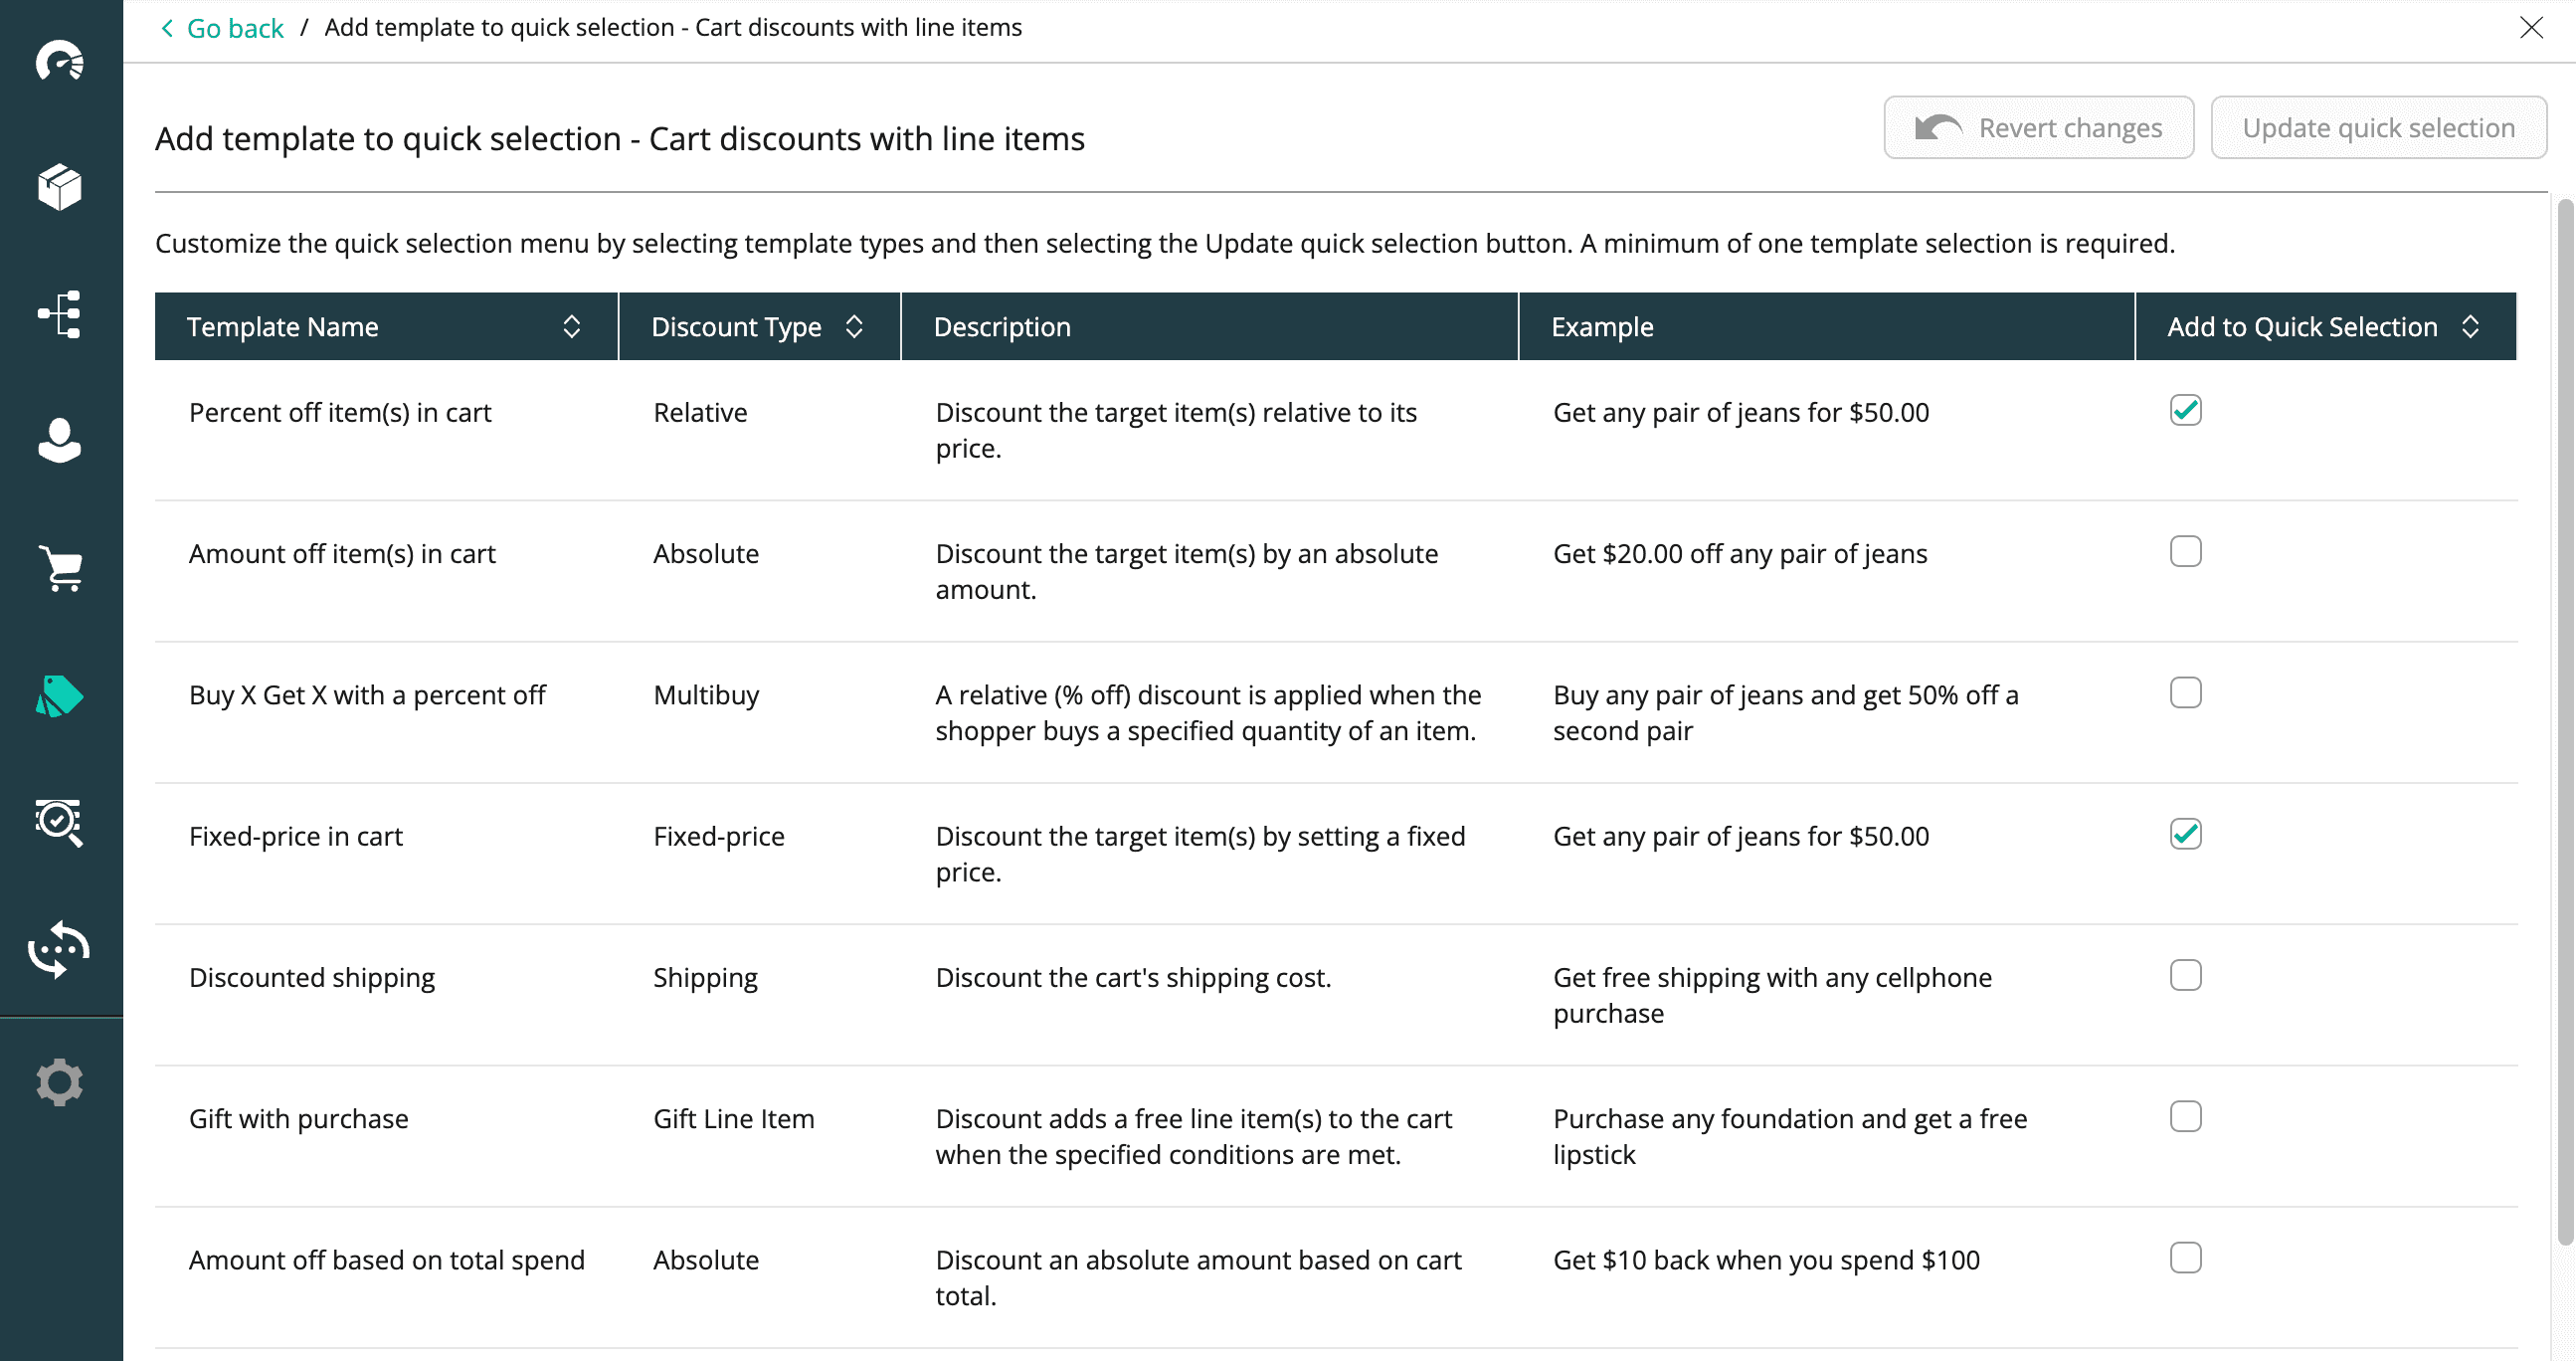Open the dashboard gauge icon in sidebar
The image size is (2576, 1361).
60,62
